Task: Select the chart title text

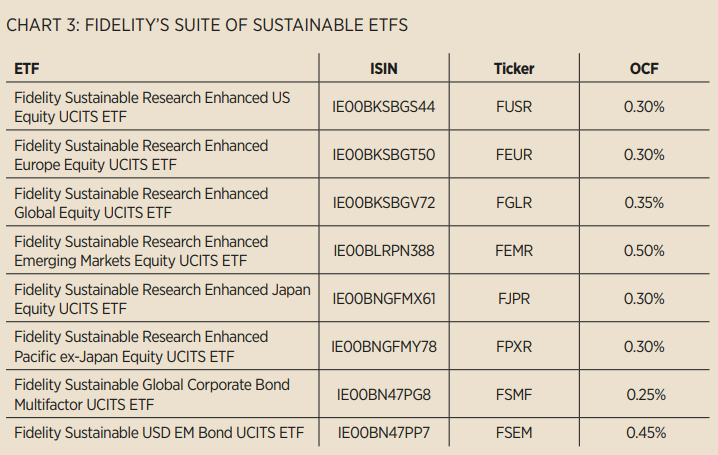Action: (206, 25)
